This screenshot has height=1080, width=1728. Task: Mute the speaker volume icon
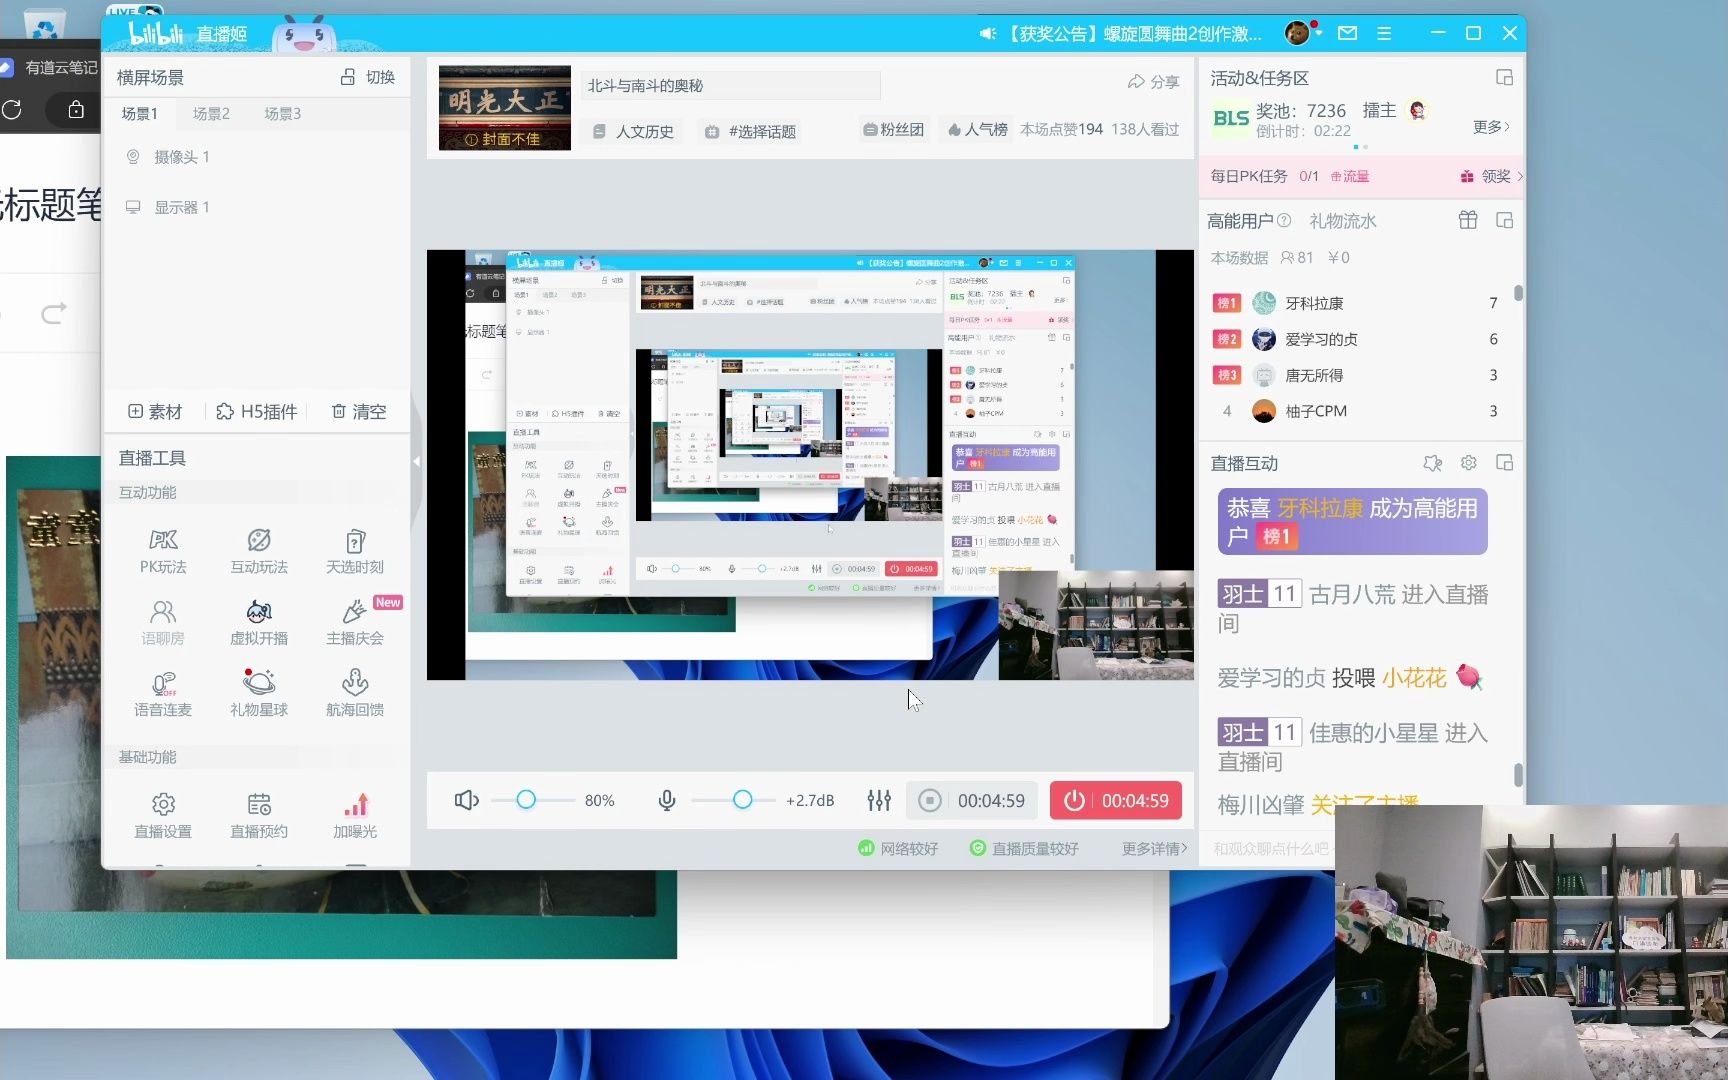click(x=466, y=800)
